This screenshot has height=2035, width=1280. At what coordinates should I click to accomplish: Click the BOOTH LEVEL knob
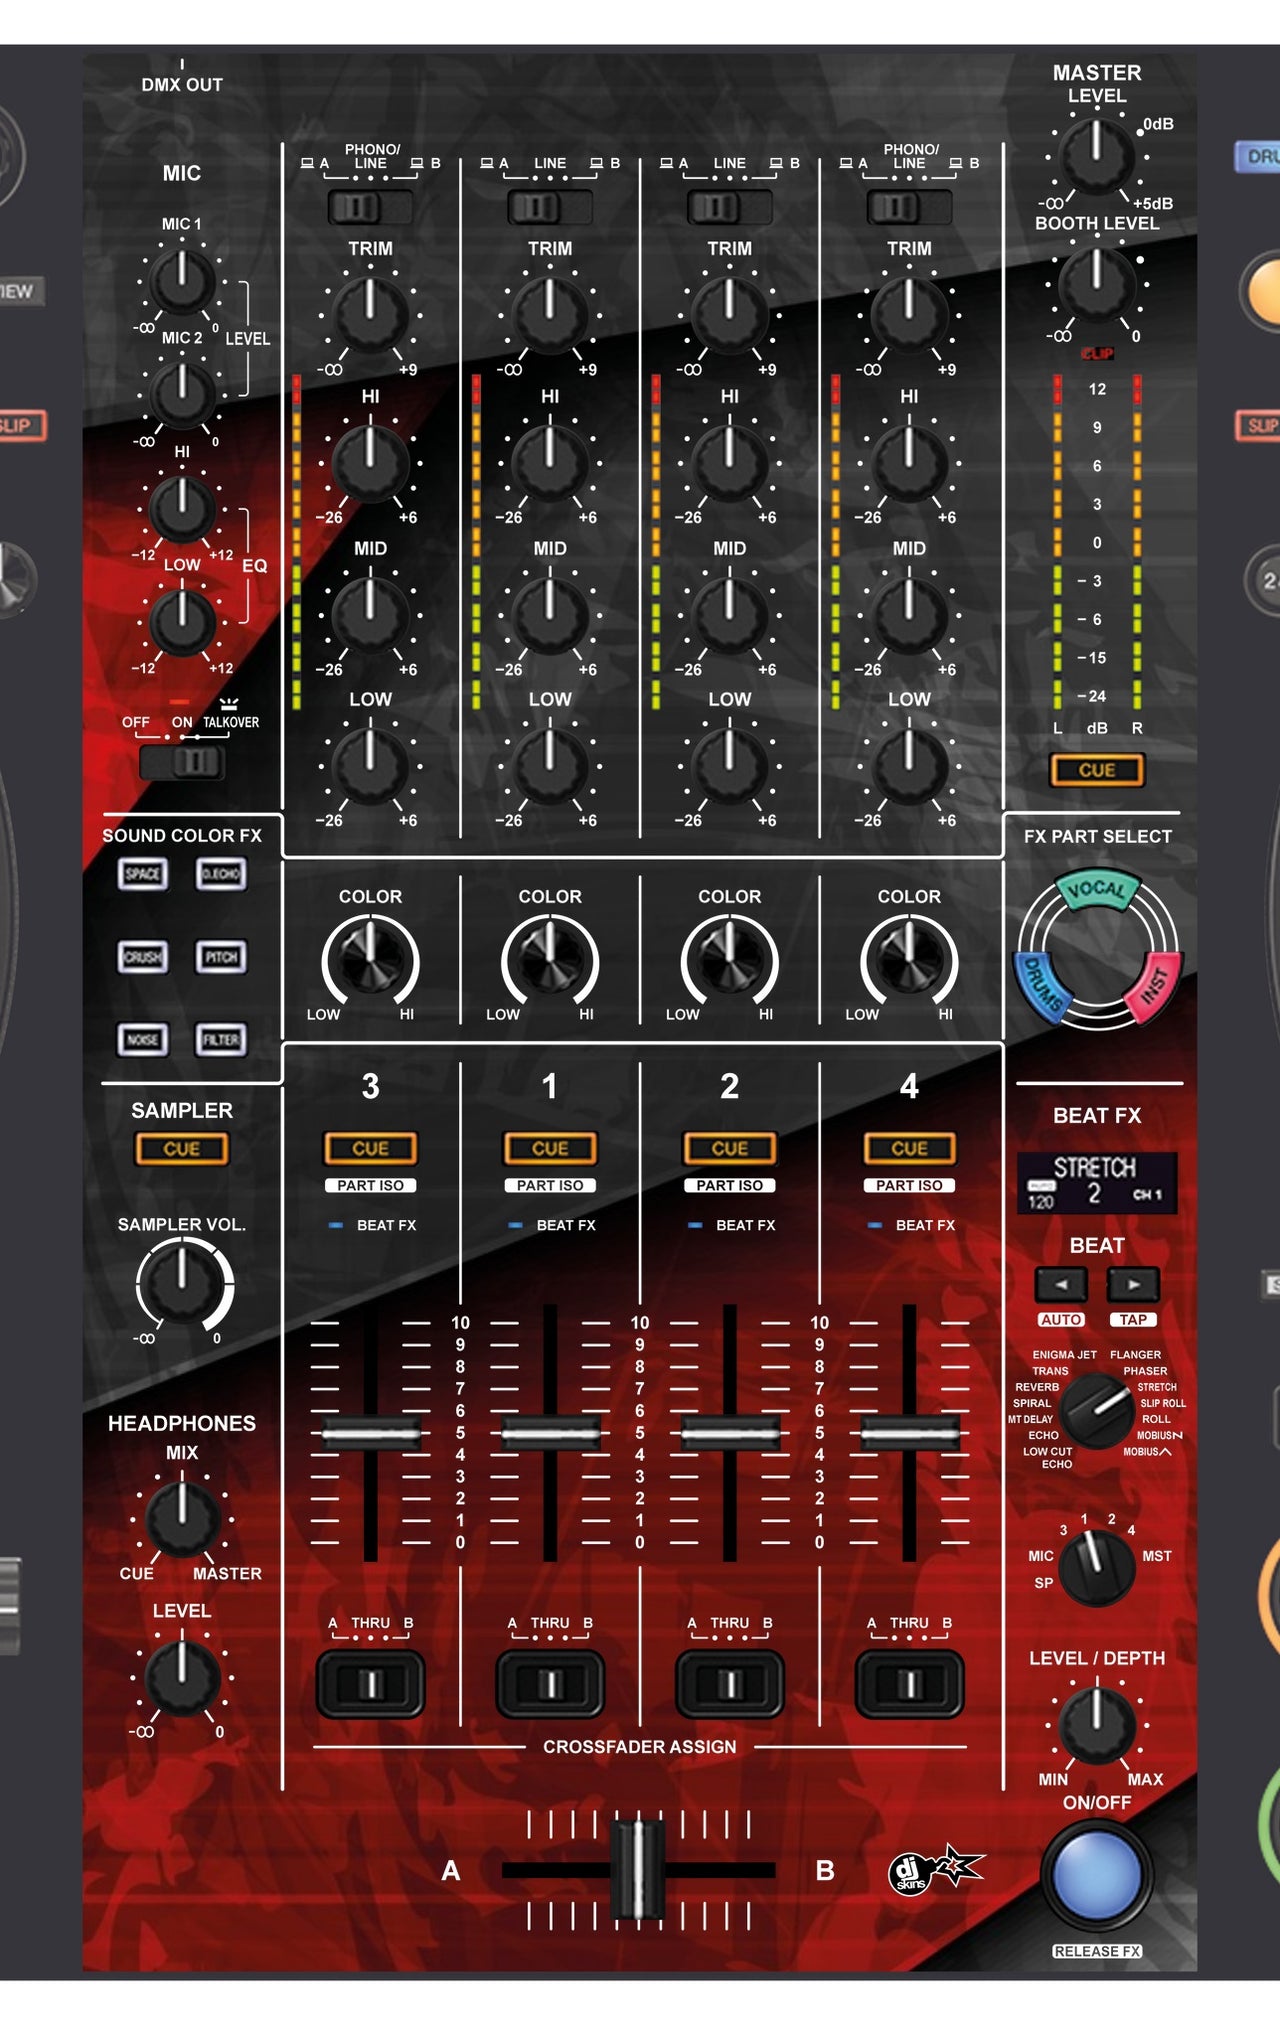1097,284
